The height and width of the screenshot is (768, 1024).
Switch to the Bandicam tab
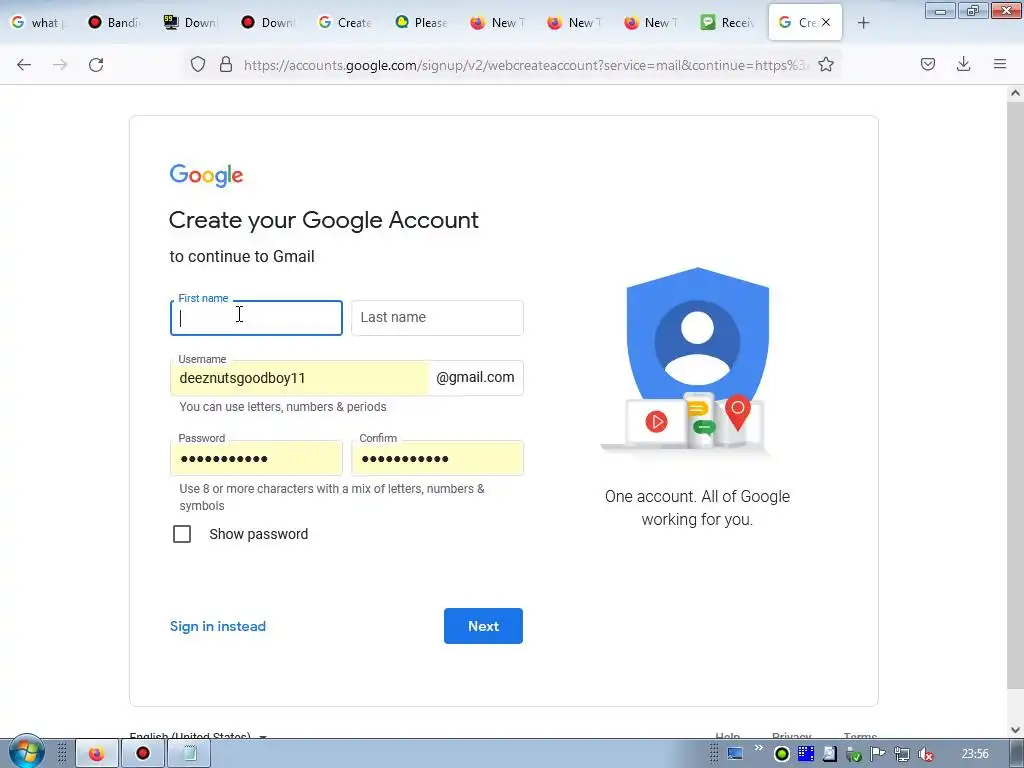point(115,23)
